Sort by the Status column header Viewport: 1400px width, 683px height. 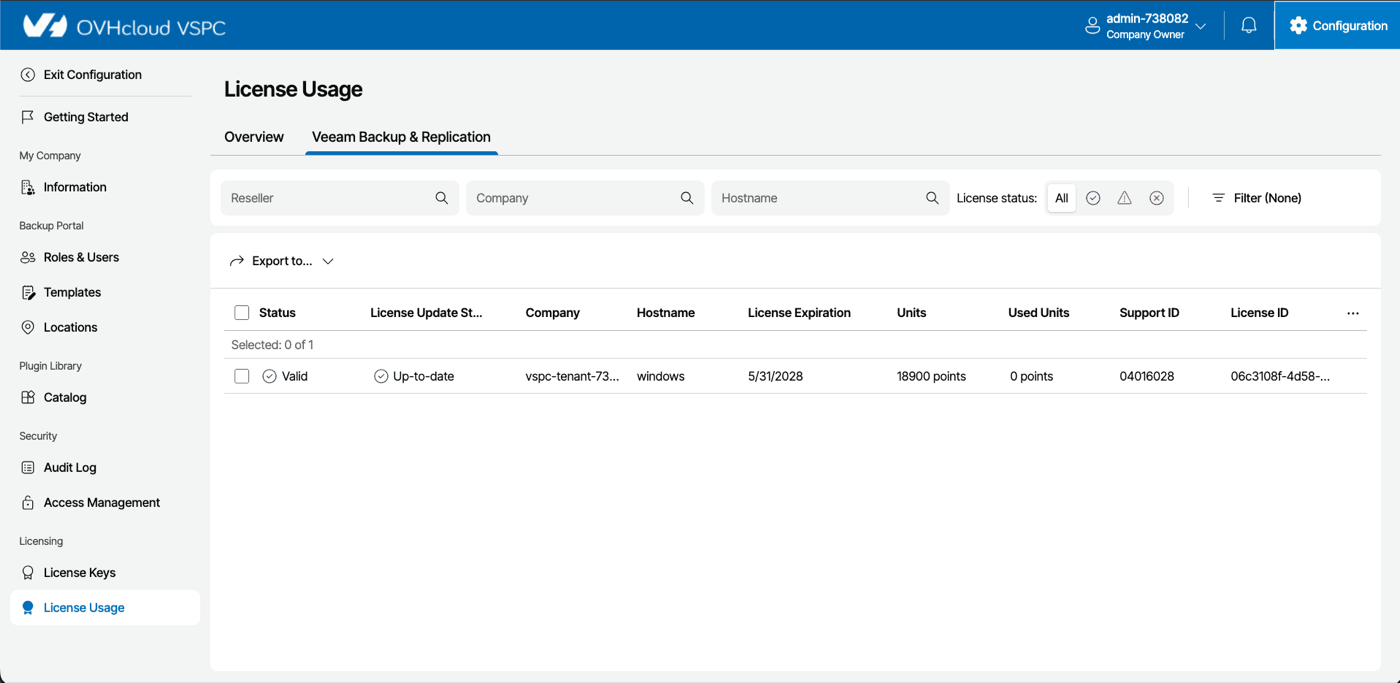tap(277, 313)
